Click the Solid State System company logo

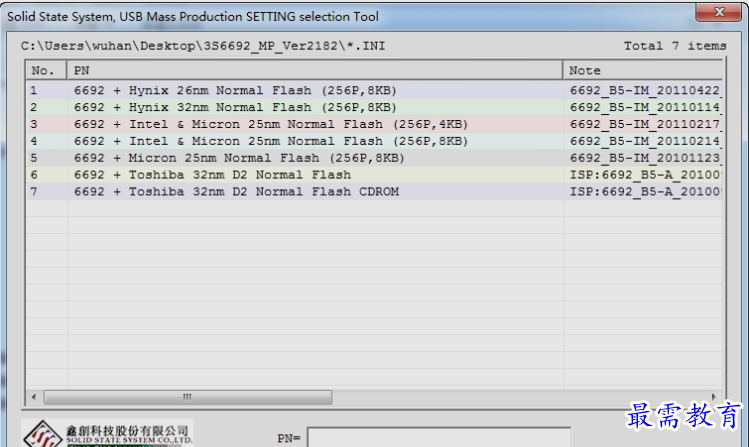coord(107,433)
